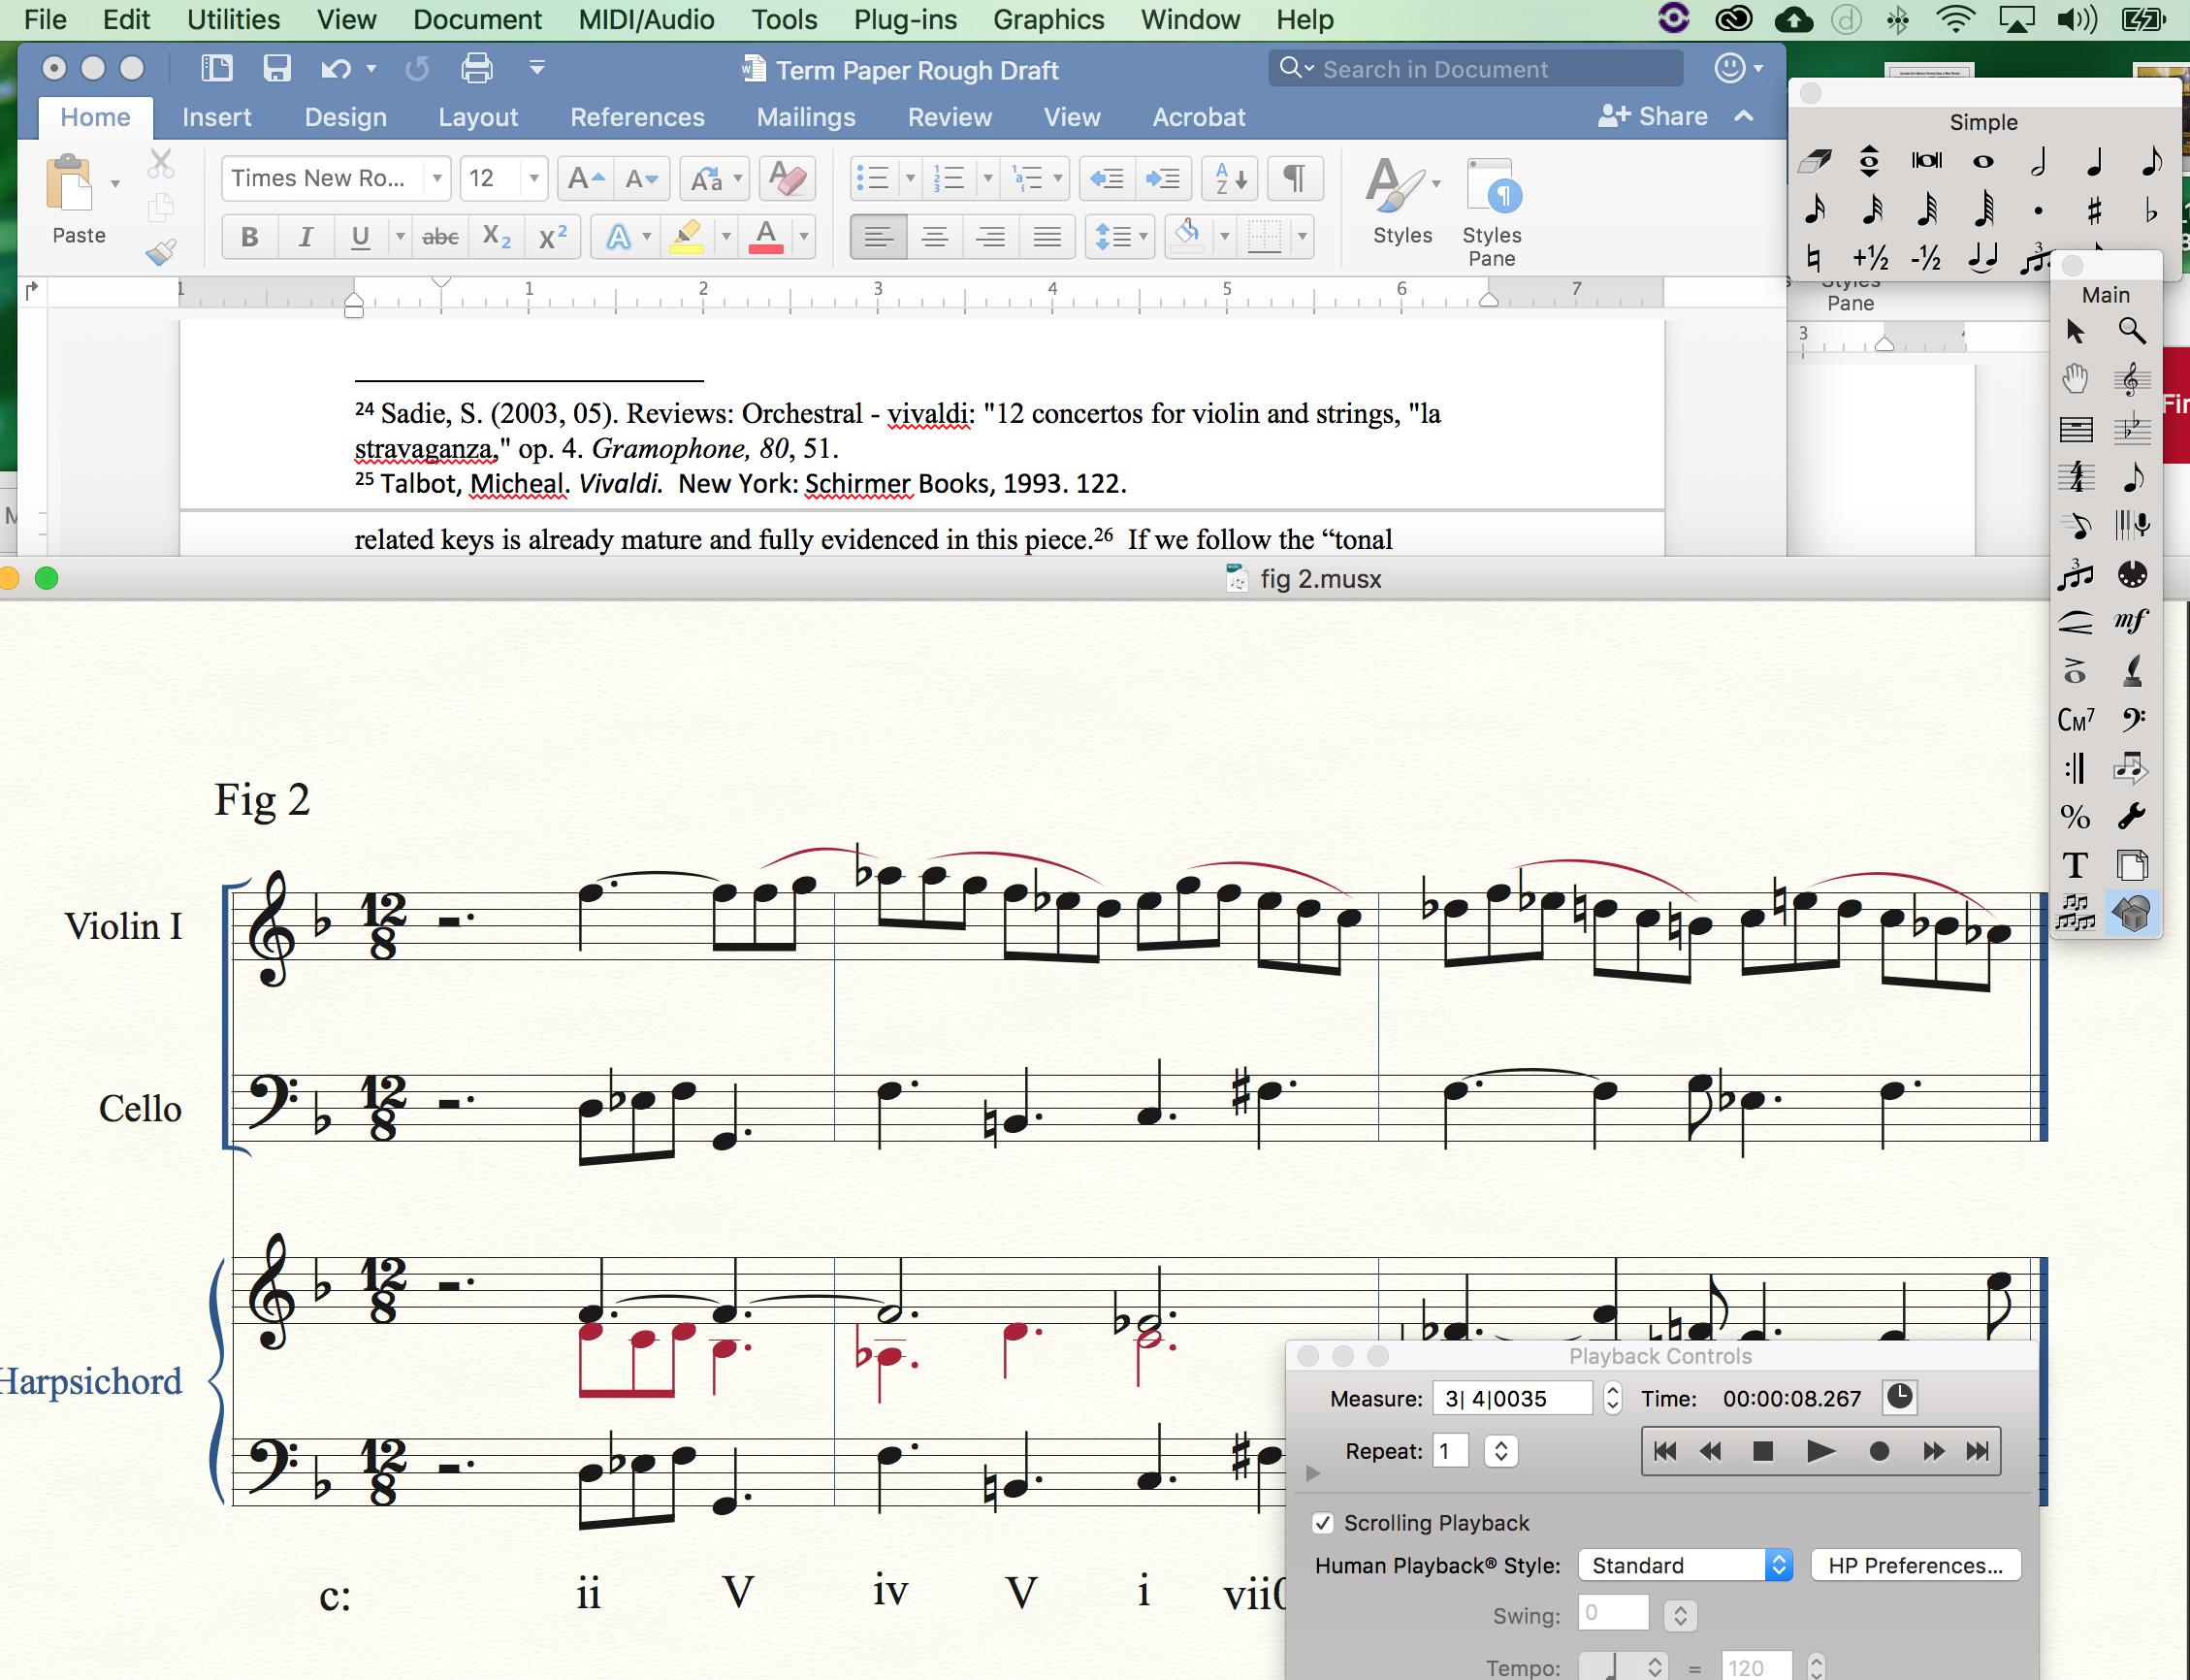This screenshot has height=1680, width=2190.
Task: Toggle Bold formatting in Word ribbon
Action: pos(249,237)
